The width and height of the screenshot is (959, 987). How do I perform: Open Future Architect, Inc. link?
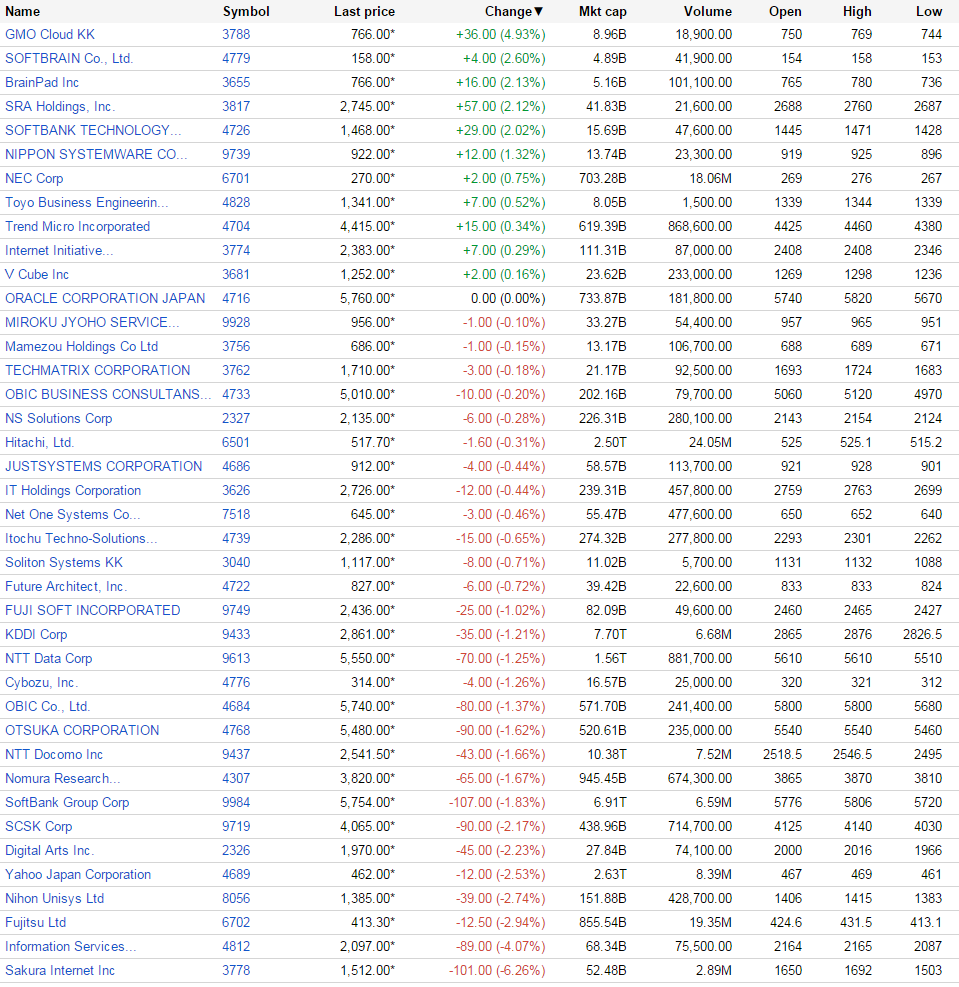[66, 586]
